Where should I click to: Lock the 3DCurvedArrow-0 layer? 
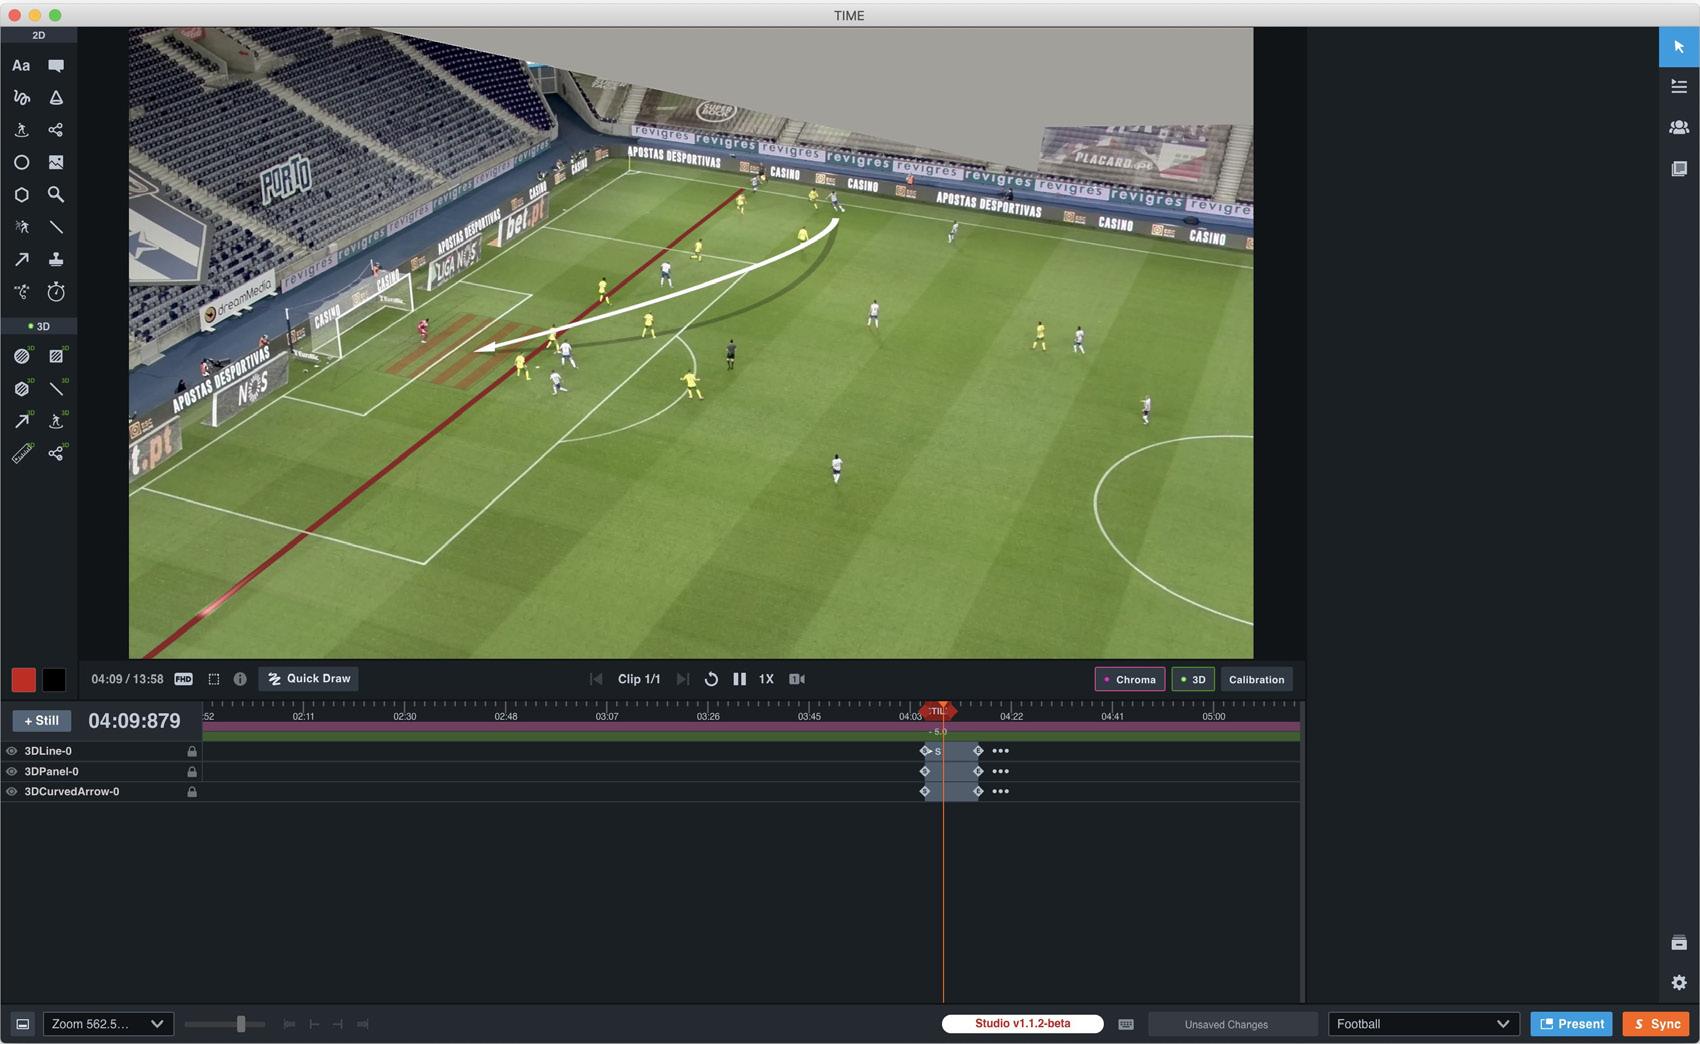tap(192, 792)
